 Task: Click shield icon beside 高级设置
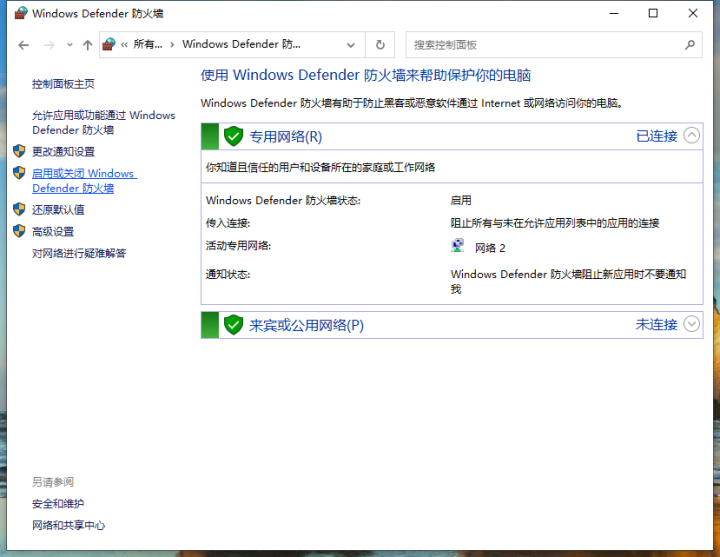click(19, 231)
